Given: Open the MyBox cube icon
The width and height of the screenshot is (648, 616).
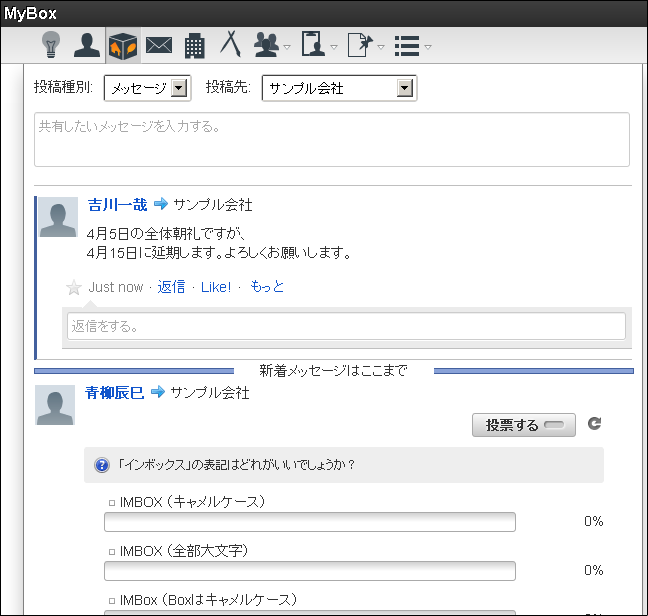Looking at the screenshot, I should pyautogui.click(x=123, y=45).
